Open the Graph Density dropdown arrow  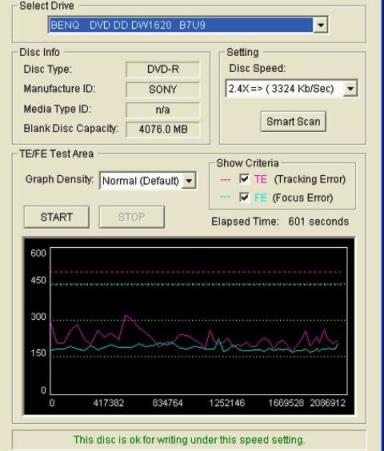189,181
